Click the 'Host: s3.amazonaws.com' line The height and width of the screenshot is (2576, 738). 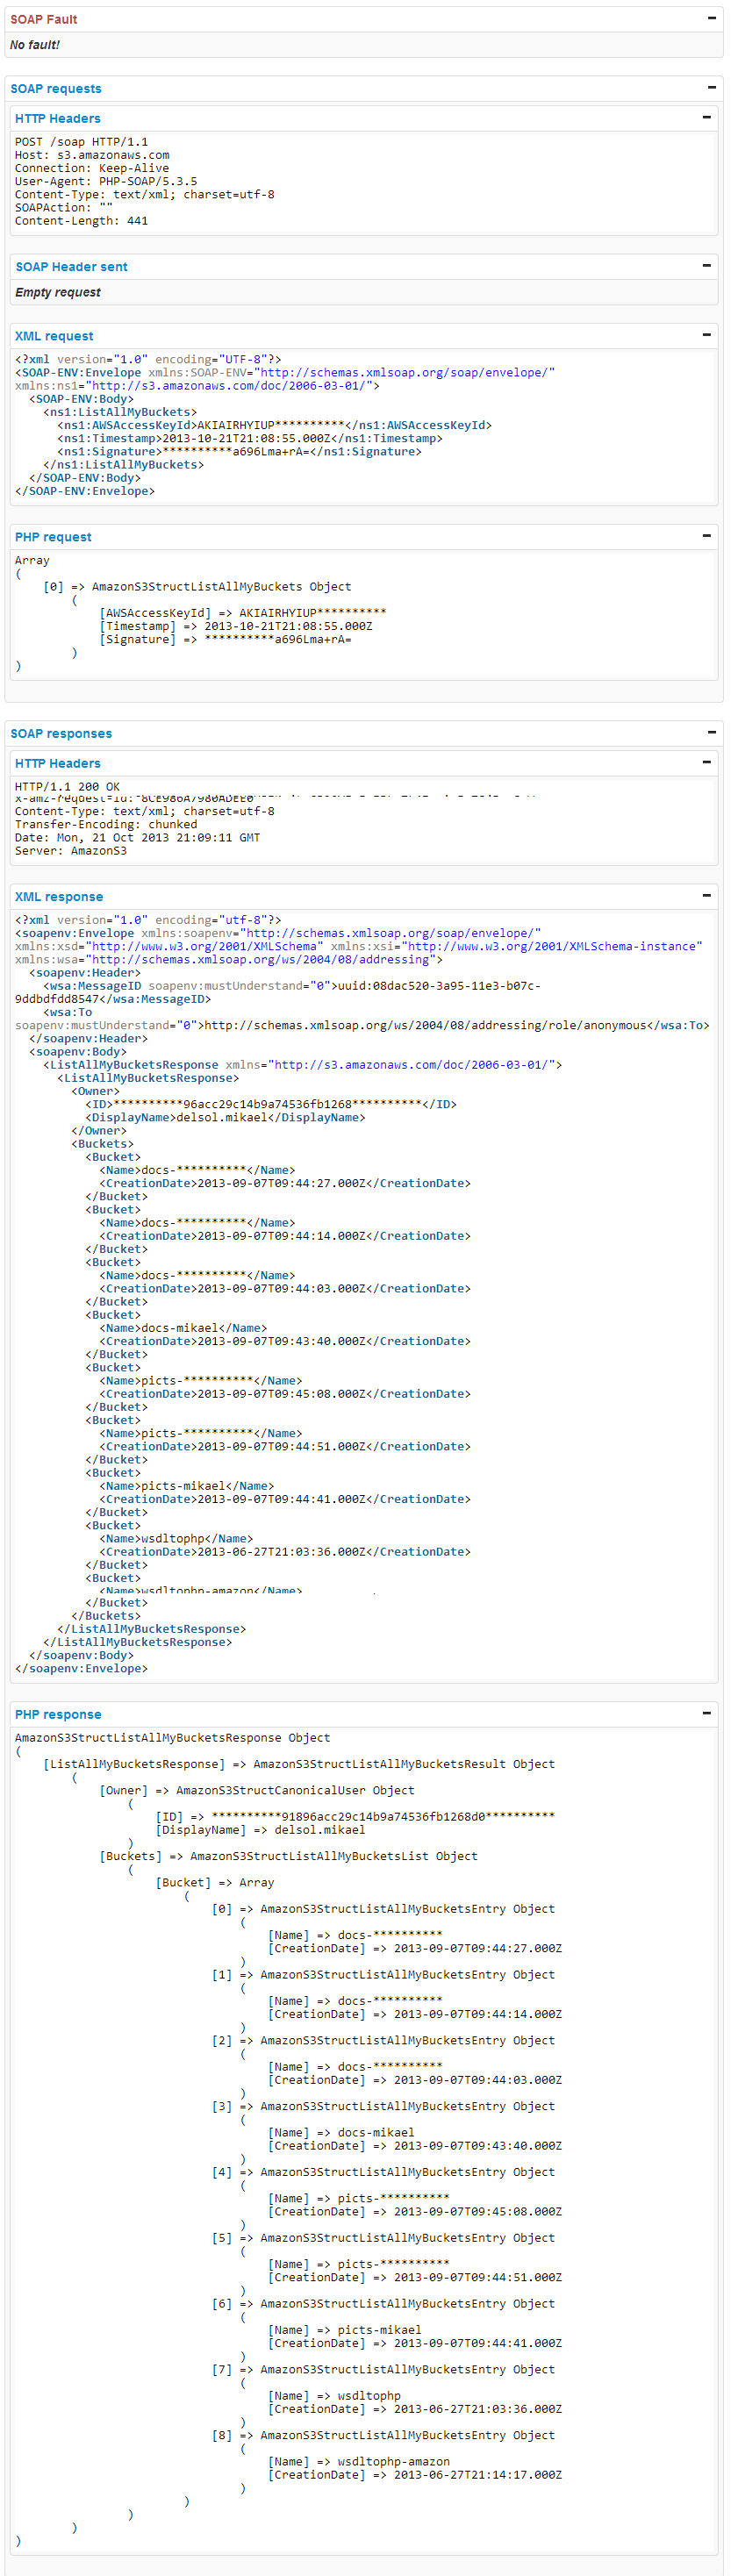[x=92, y=155]
